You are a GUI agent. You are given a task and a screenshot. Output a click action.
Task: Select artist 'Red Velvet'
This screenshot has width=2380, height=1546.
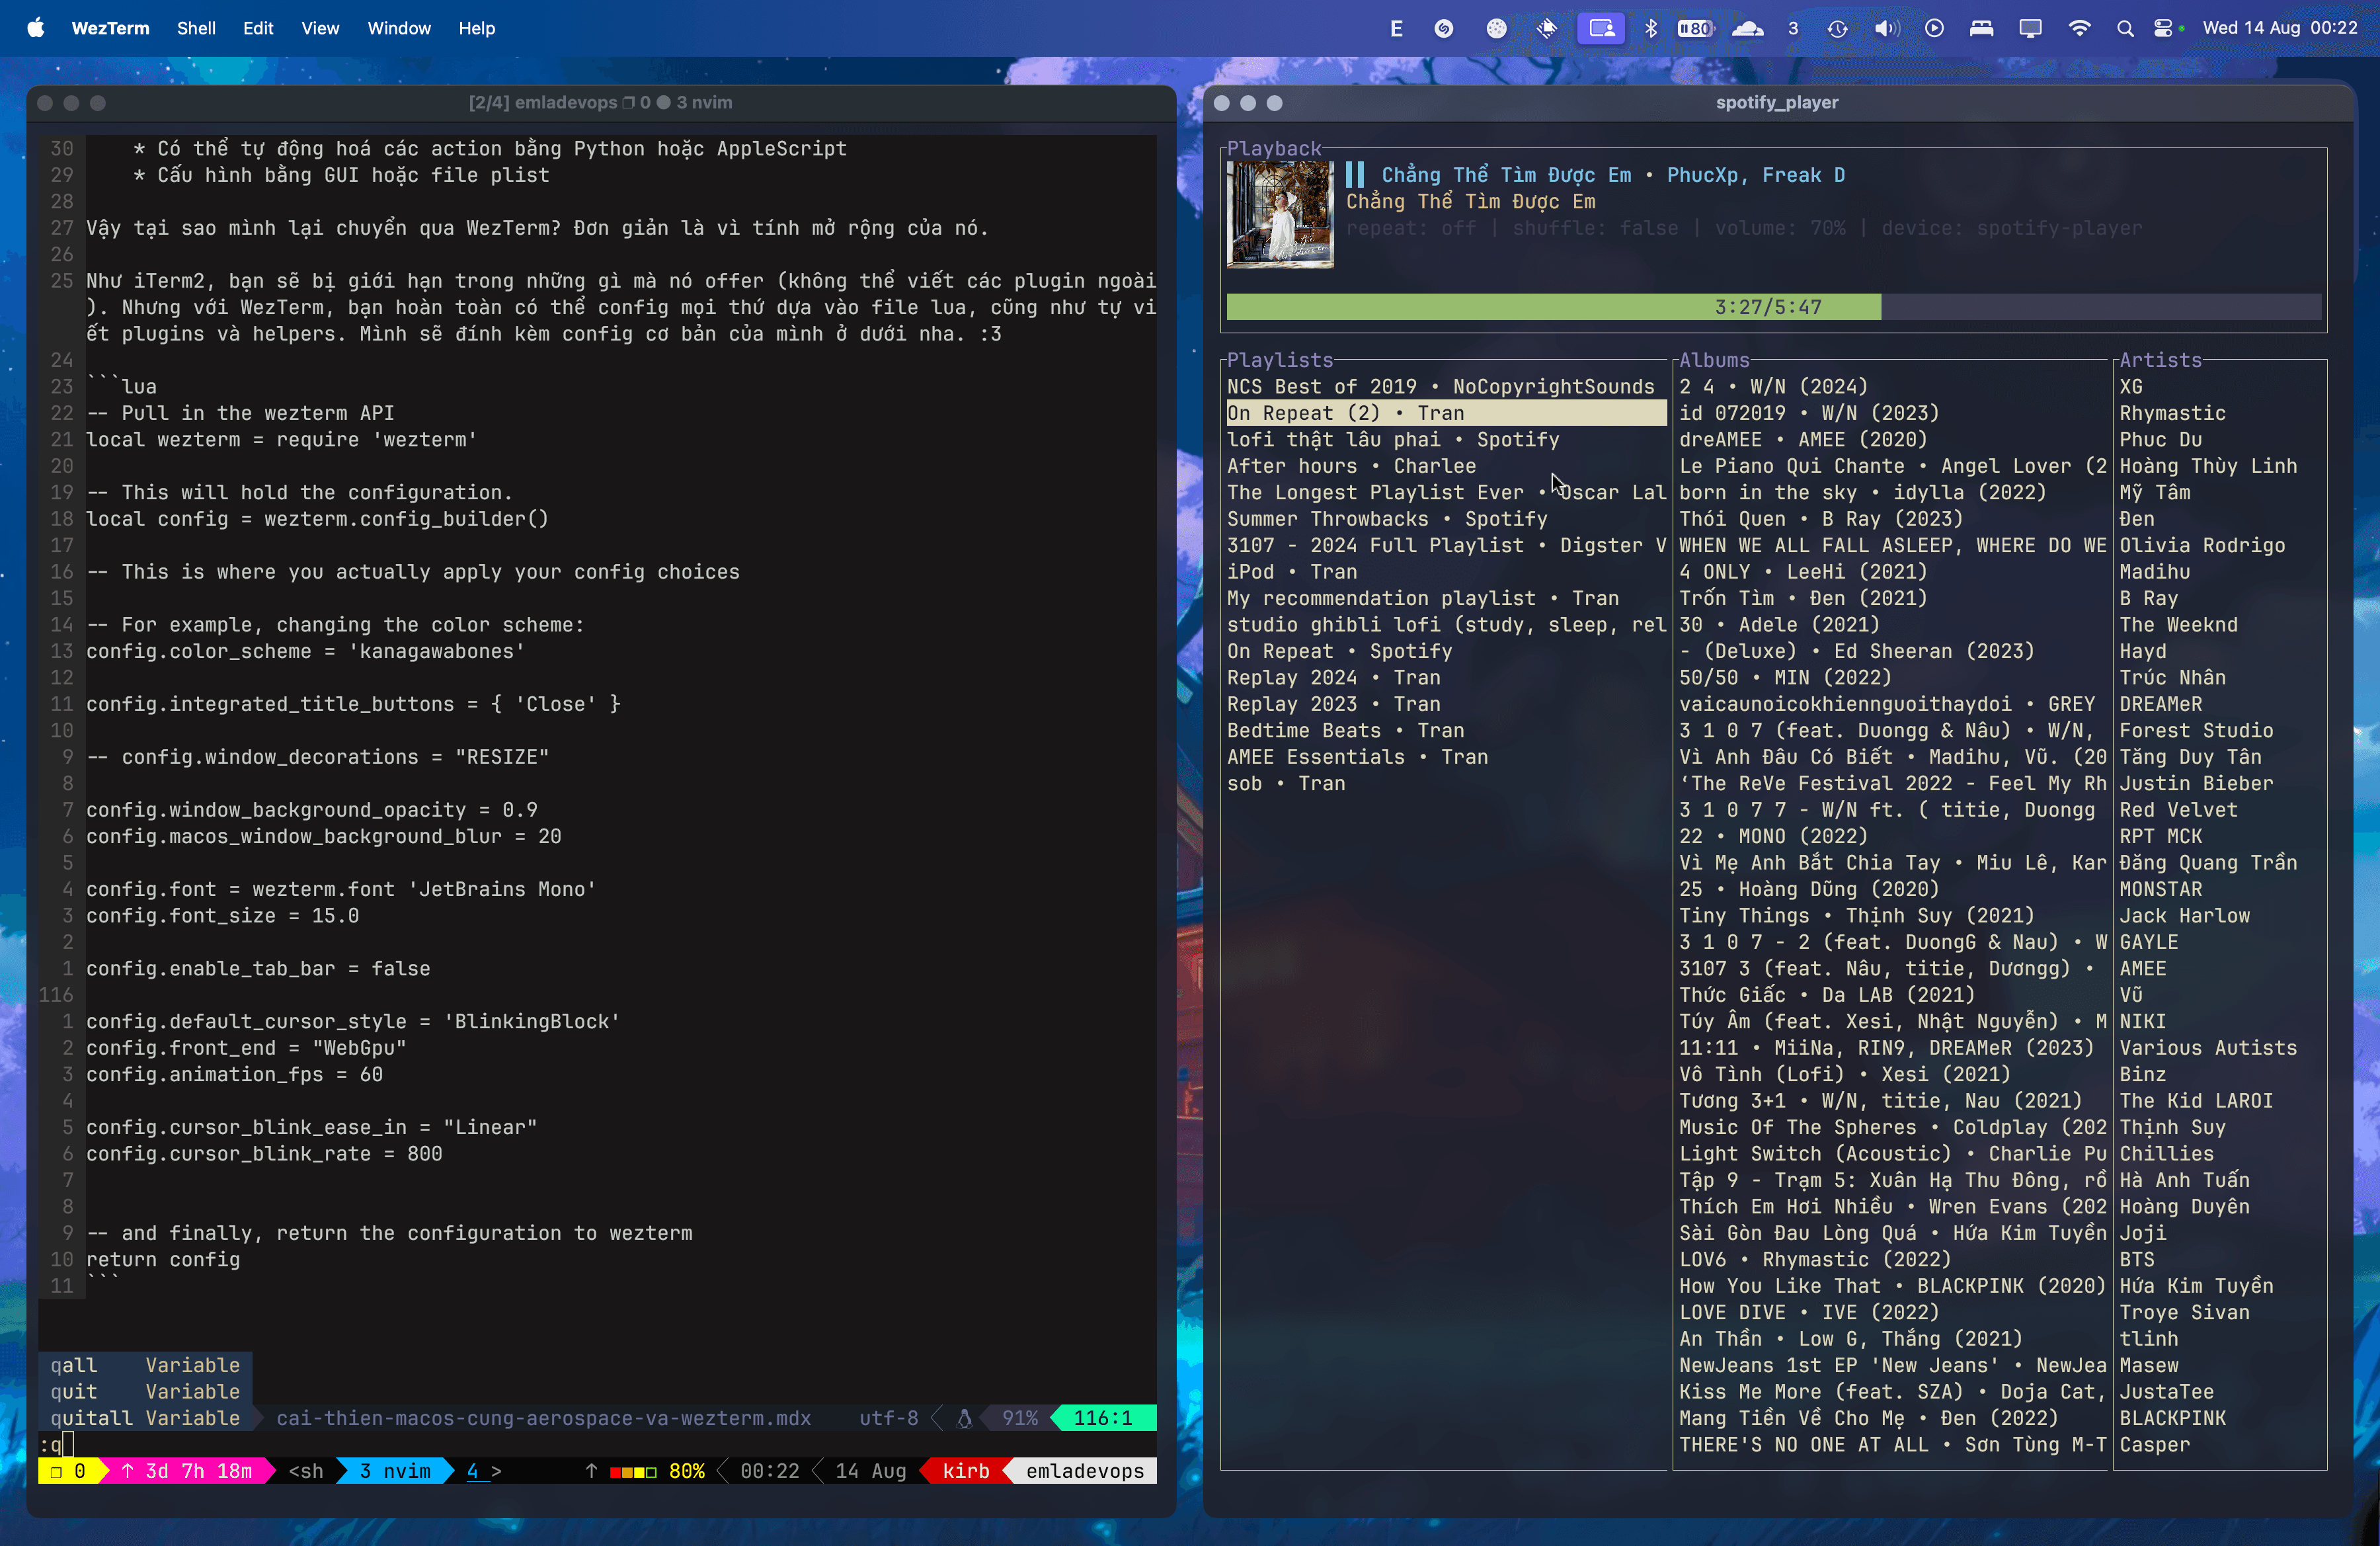(2179, 810)
